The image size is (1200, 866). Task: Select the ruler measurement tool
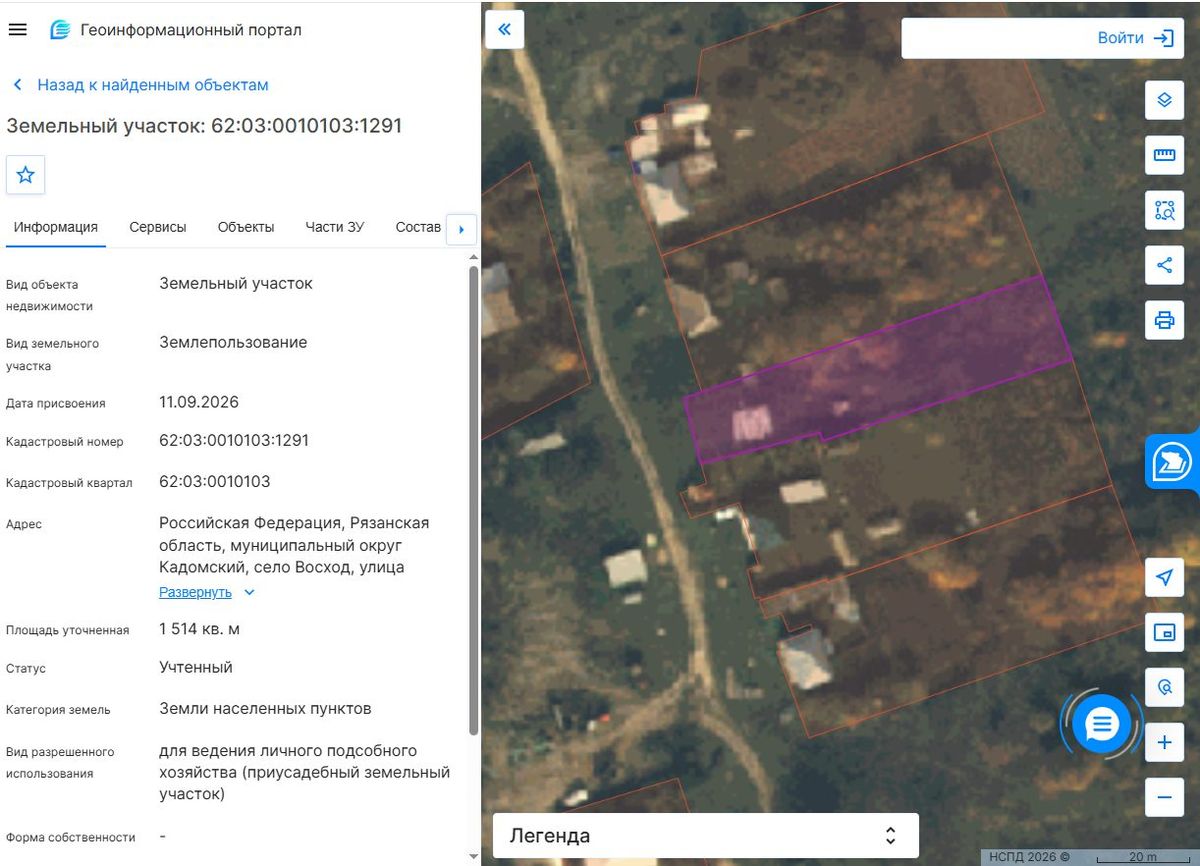(x=1164, y=155)
